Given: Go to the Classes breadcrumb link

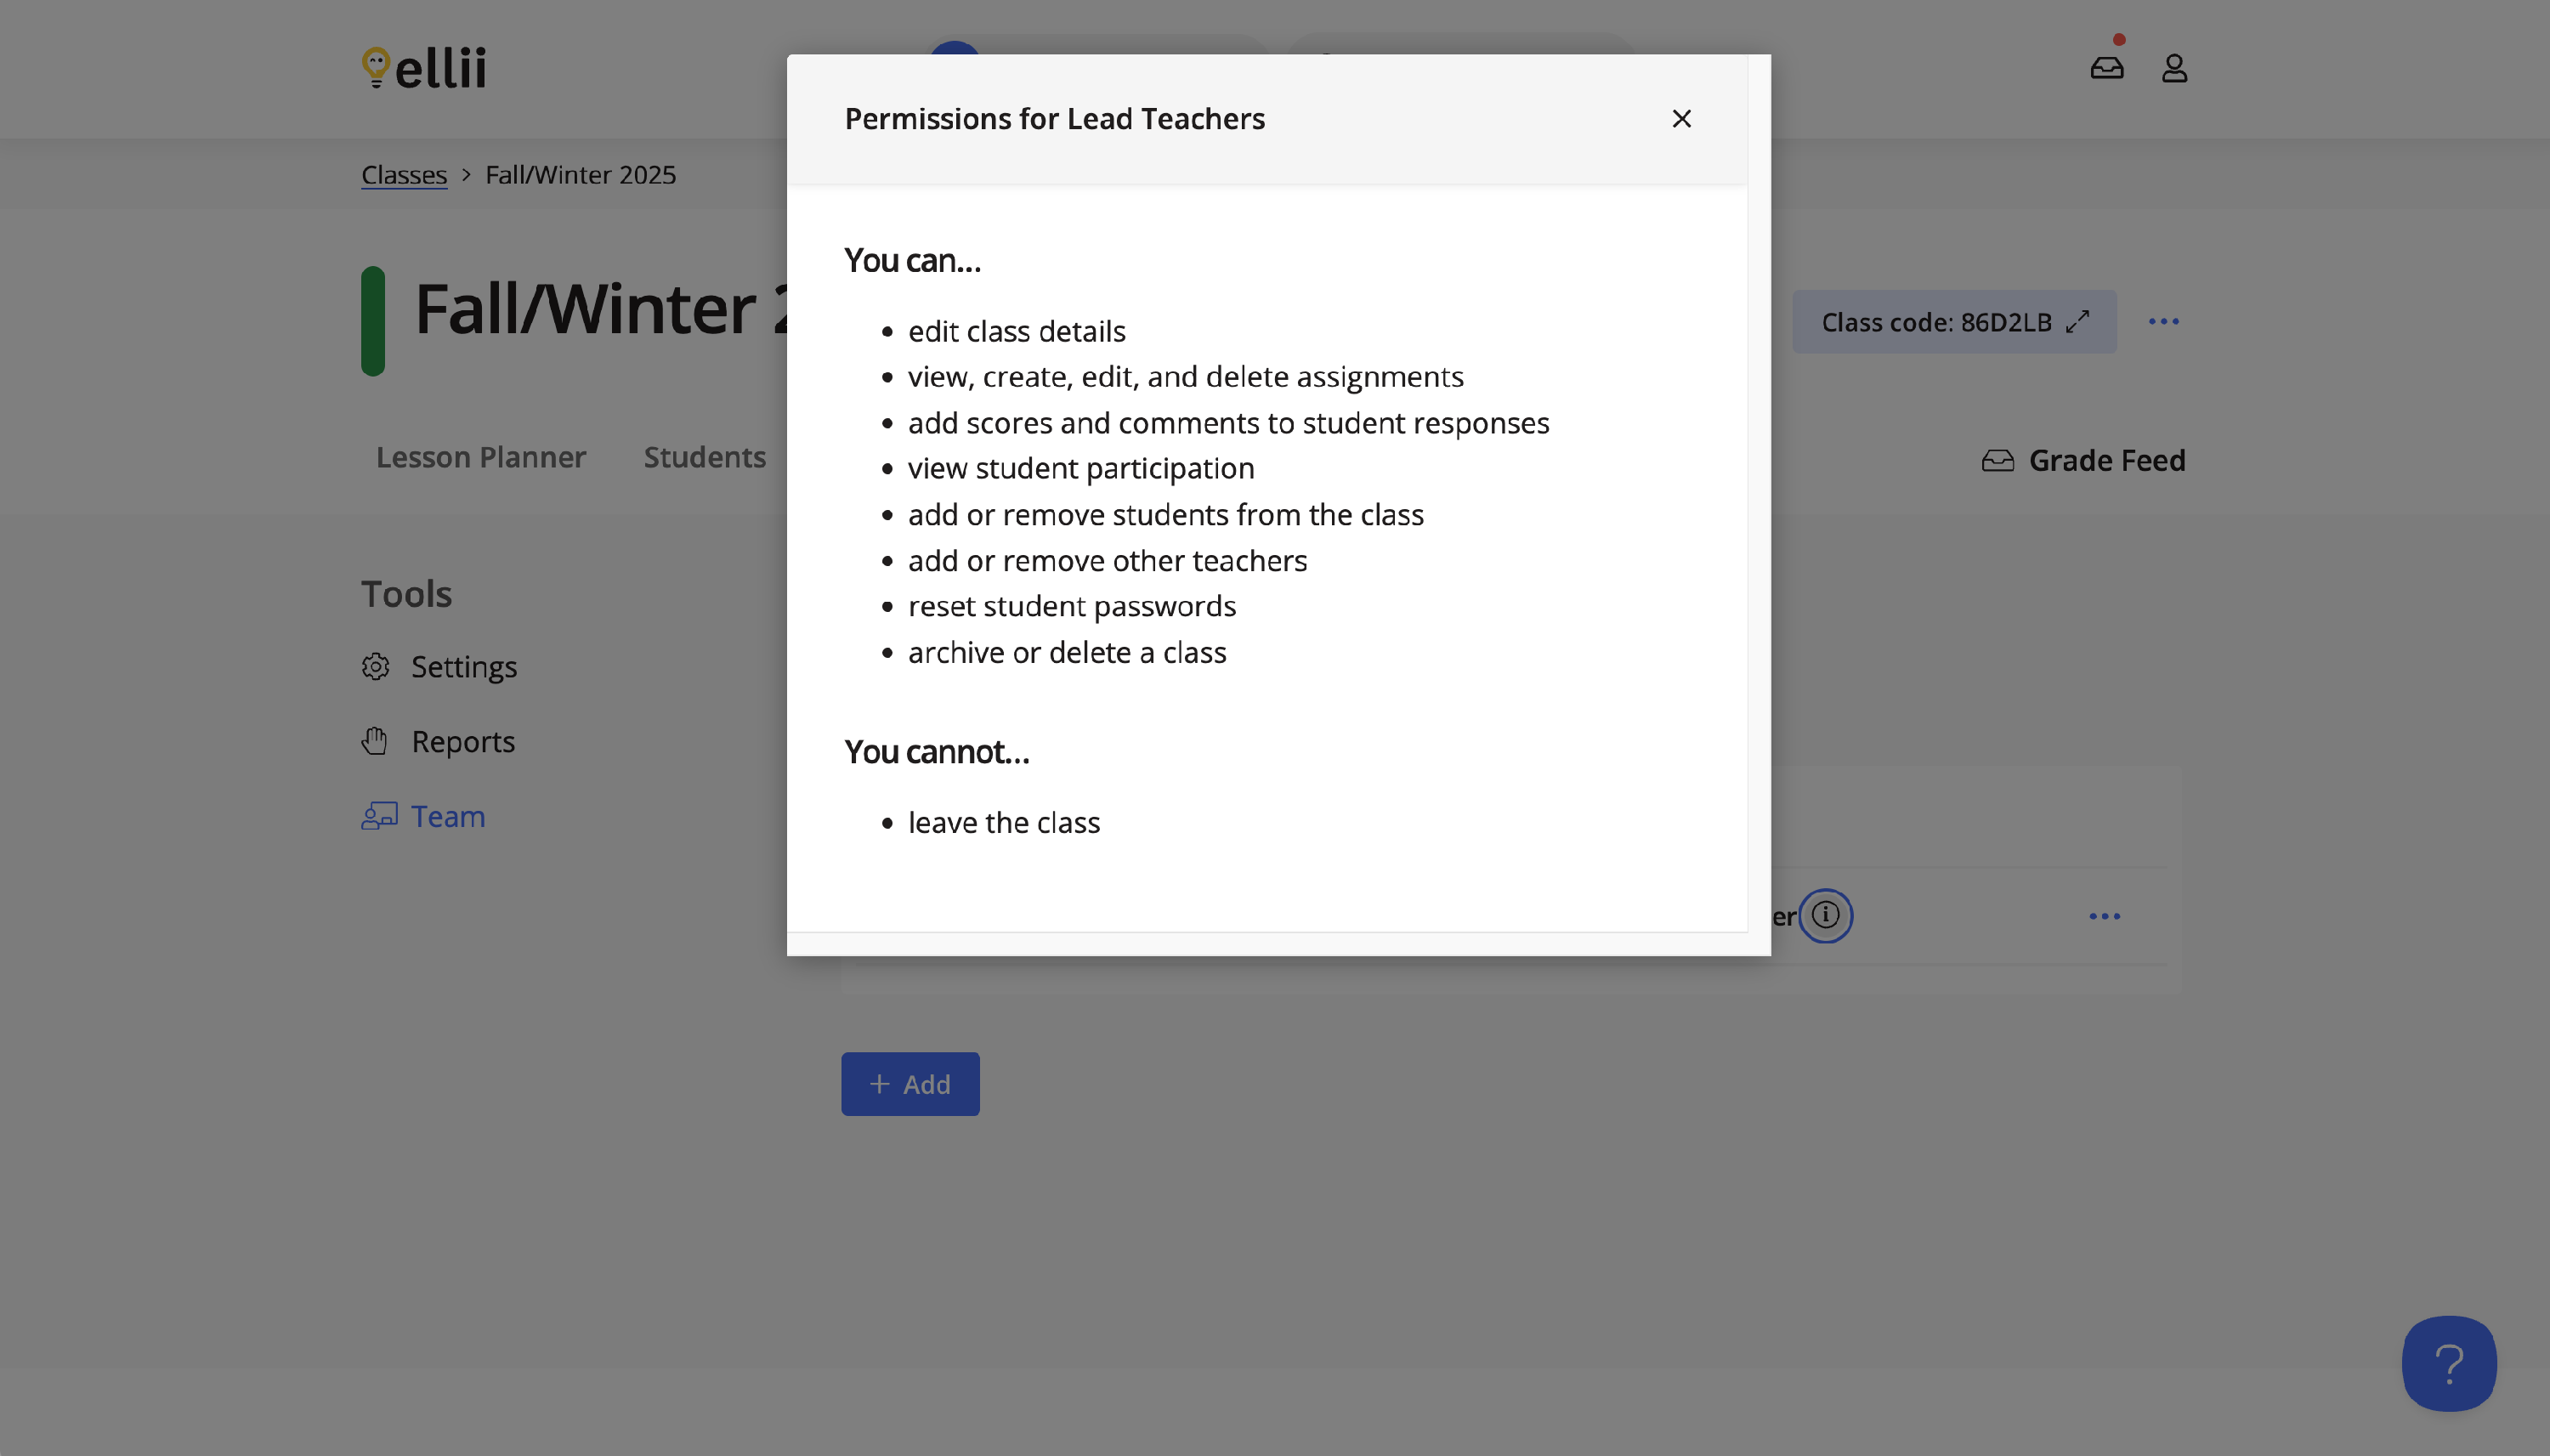Looking at the screenshot, I should (x=404, y=175).
